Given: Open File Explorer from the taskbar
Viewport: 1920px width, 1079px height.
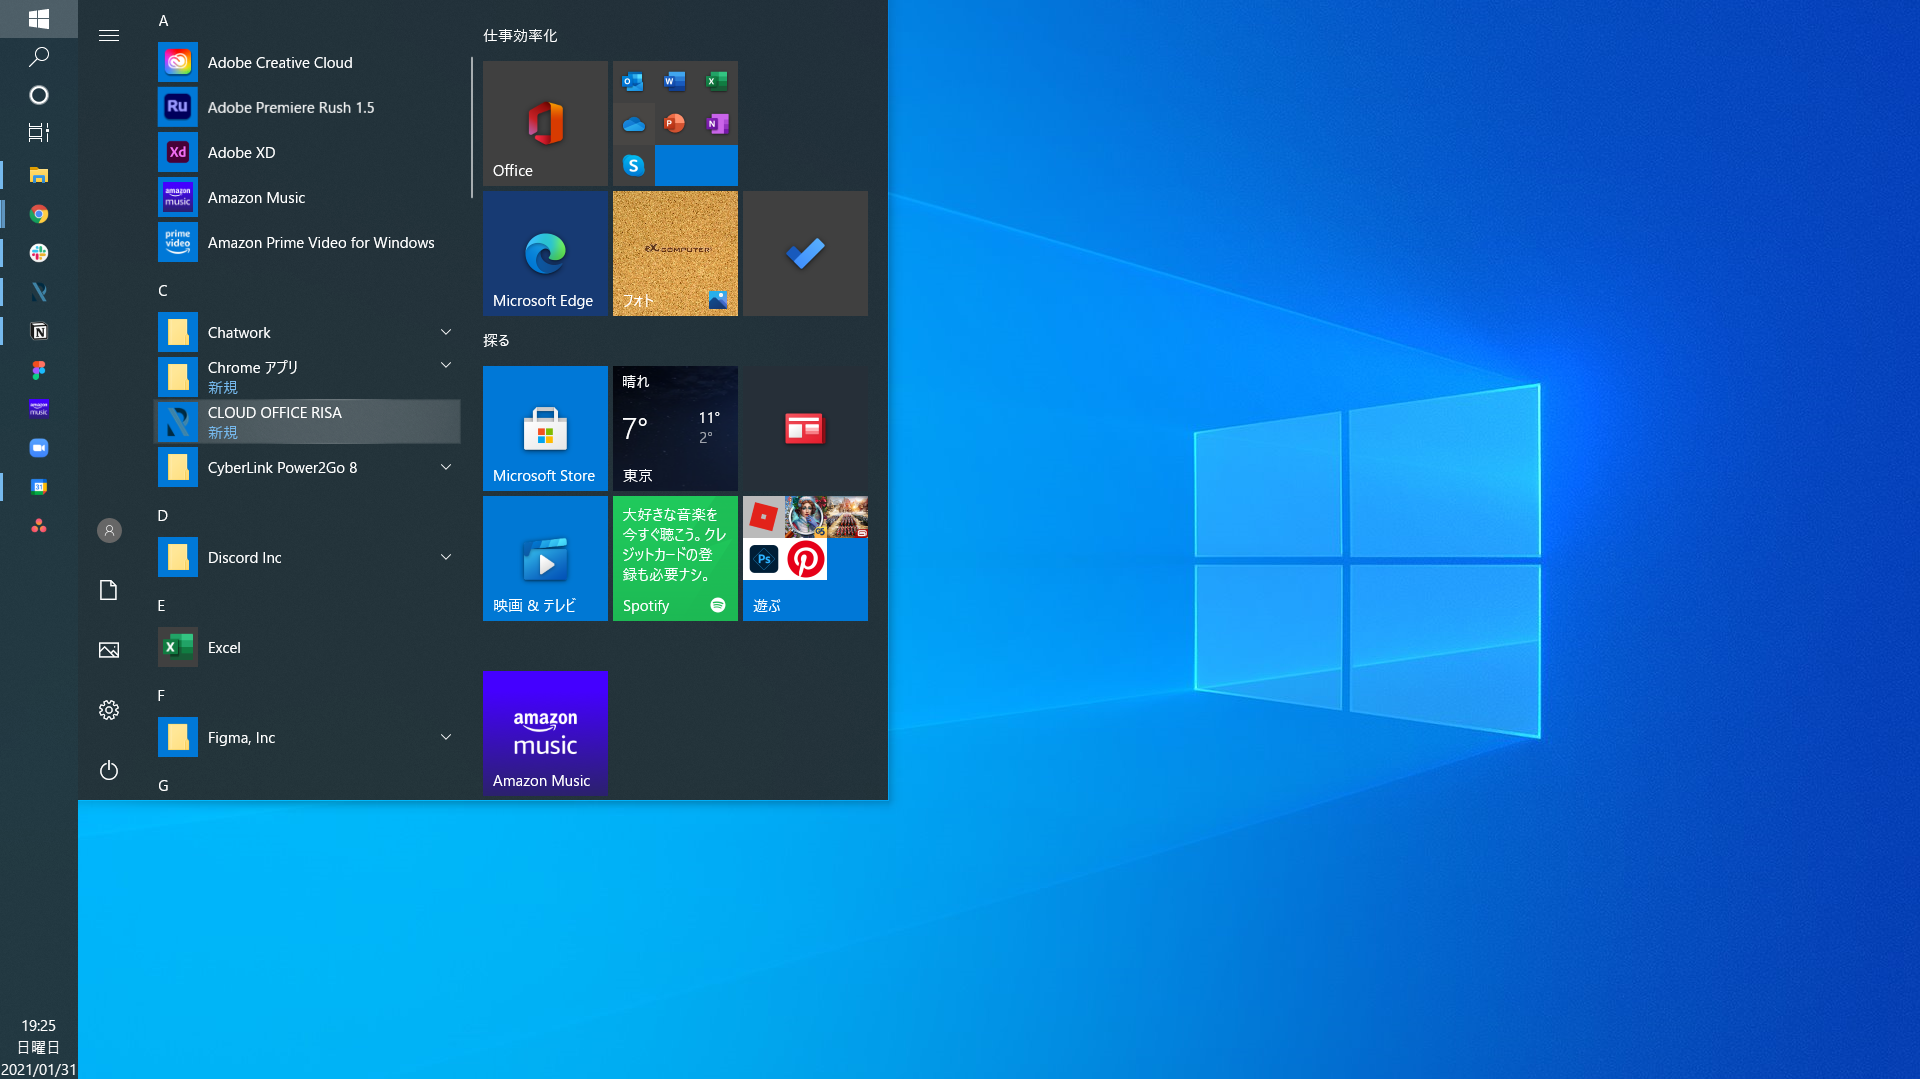Looking at the screenshot, I should (39, 175).
